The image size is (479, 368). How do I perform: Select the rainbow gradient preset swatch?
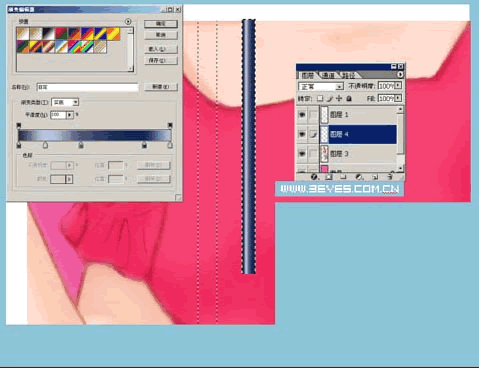click(x=75, y=47)
